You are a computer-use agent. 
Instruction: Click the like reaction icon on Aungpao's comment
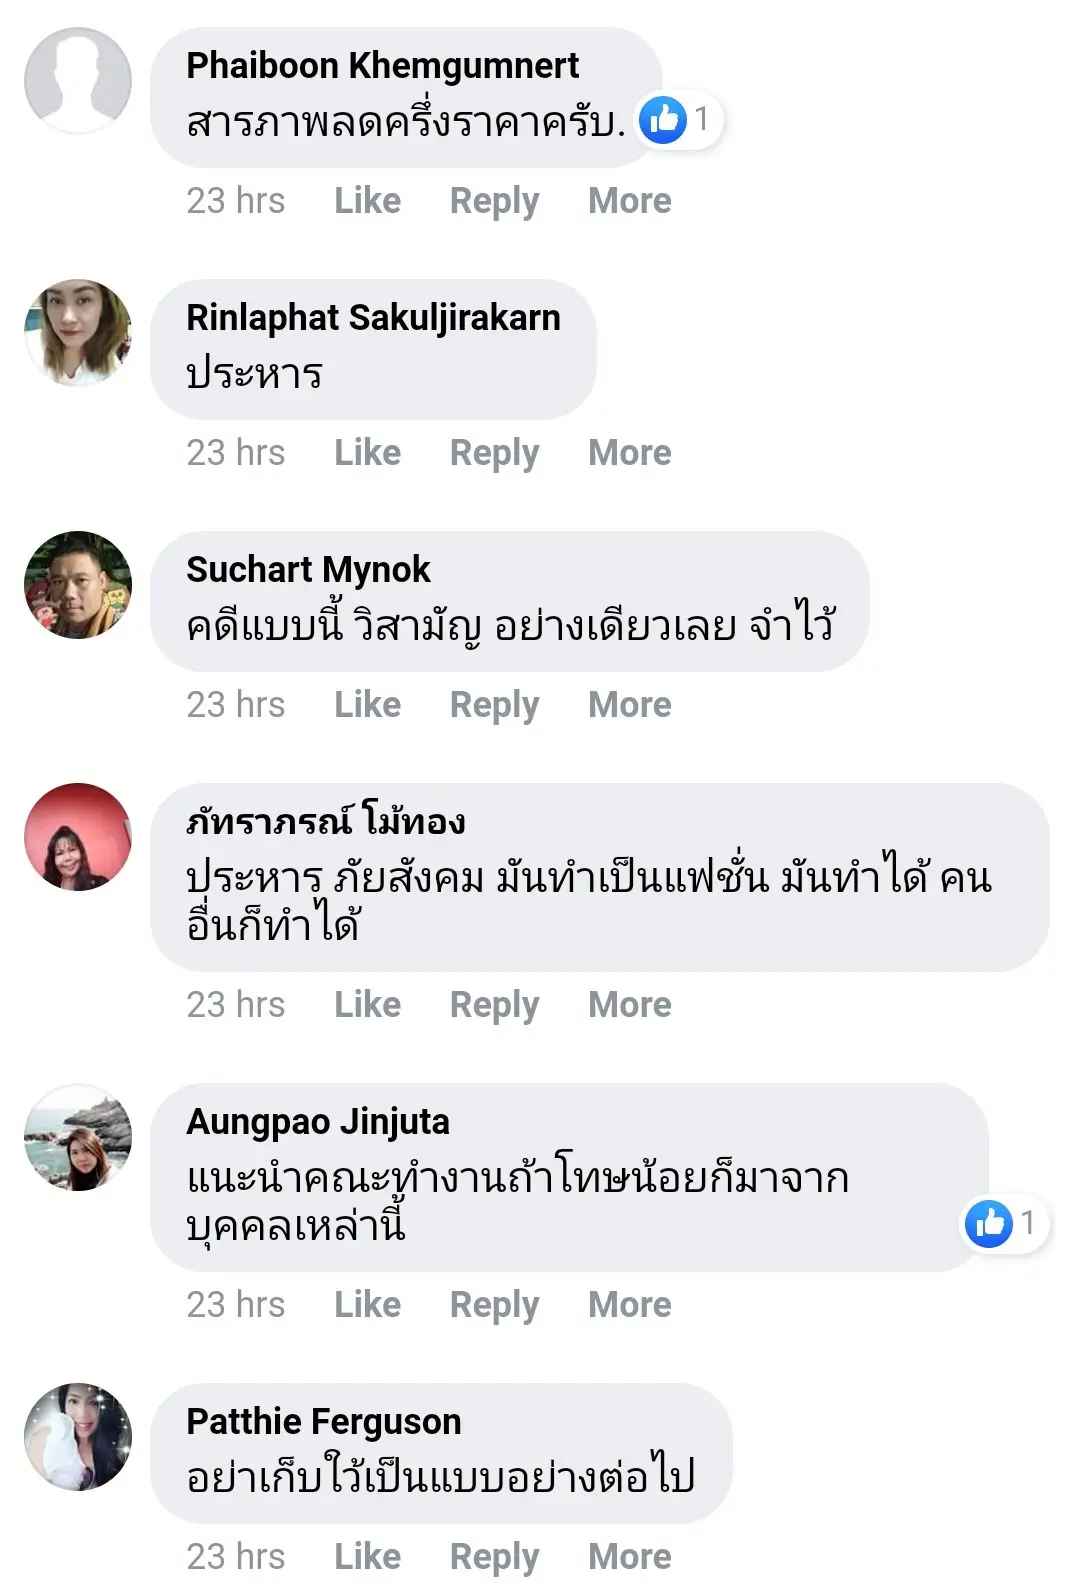coord(989,1223)
